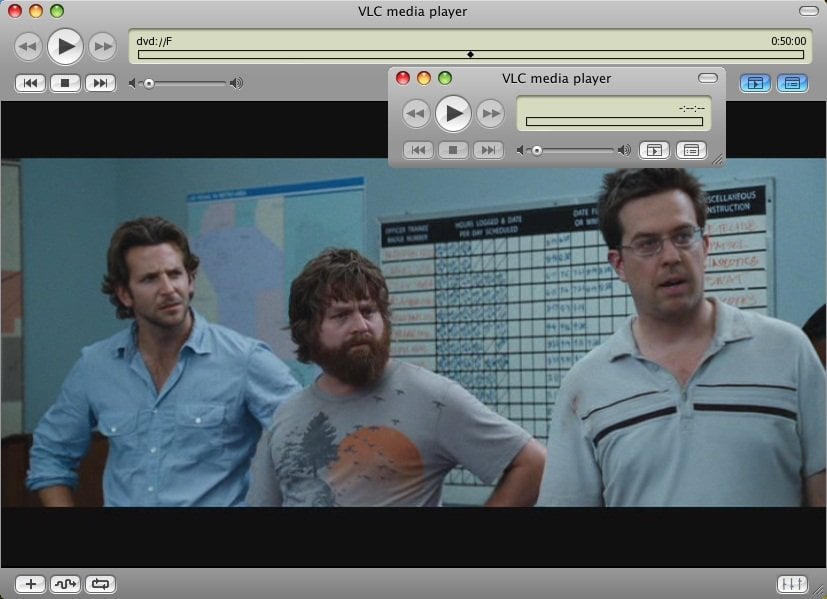Next track button in small VLC window

click(x=488, y=150)
